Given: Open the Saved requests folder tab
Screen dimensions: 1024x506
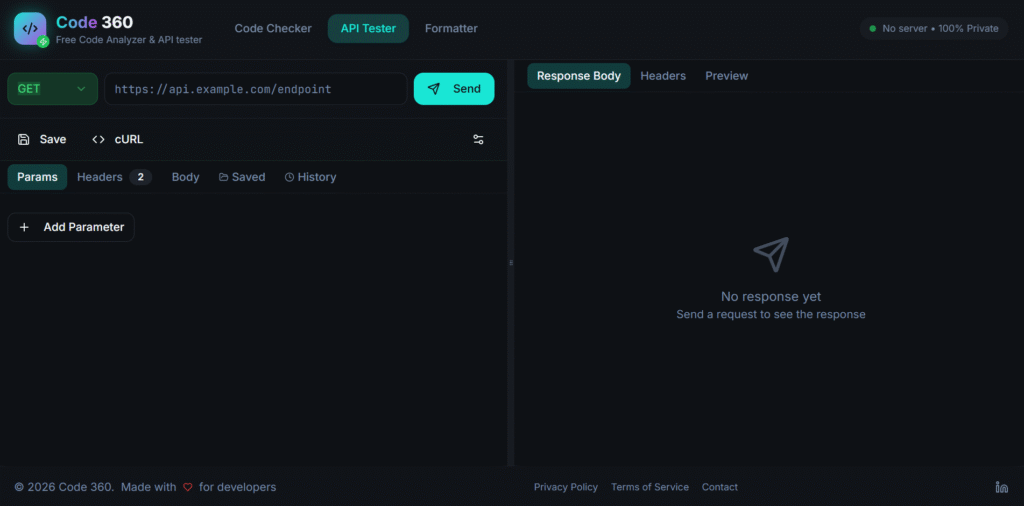Looking at the screenshot, I should coord(242,177).
